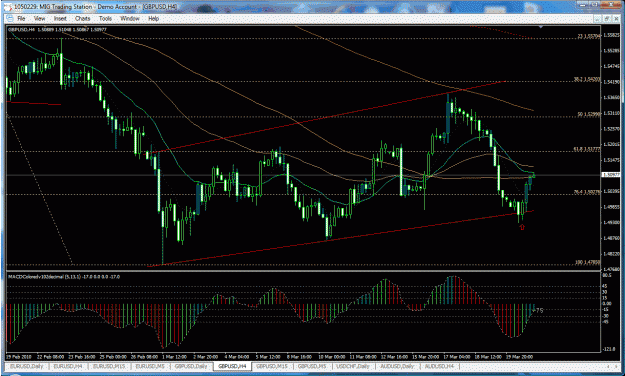Open the Tools menu
Viewport: 625px width, 376px height.
point(105,18)
